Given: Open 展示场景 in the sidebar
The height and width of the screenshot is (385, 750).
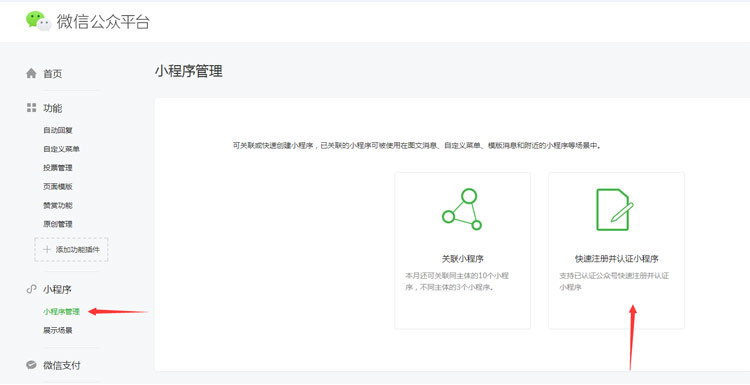Looking at the screenshot, I should click(58, 330).
